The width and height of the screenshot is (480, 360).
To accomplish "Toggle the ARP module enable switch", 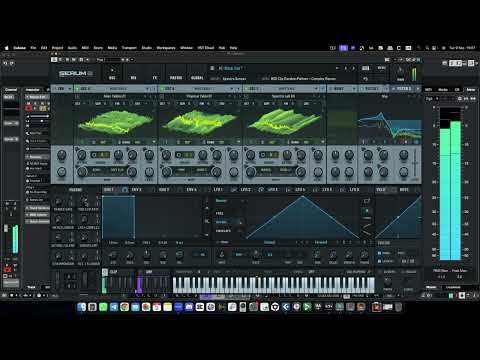I will click(140, 272).
